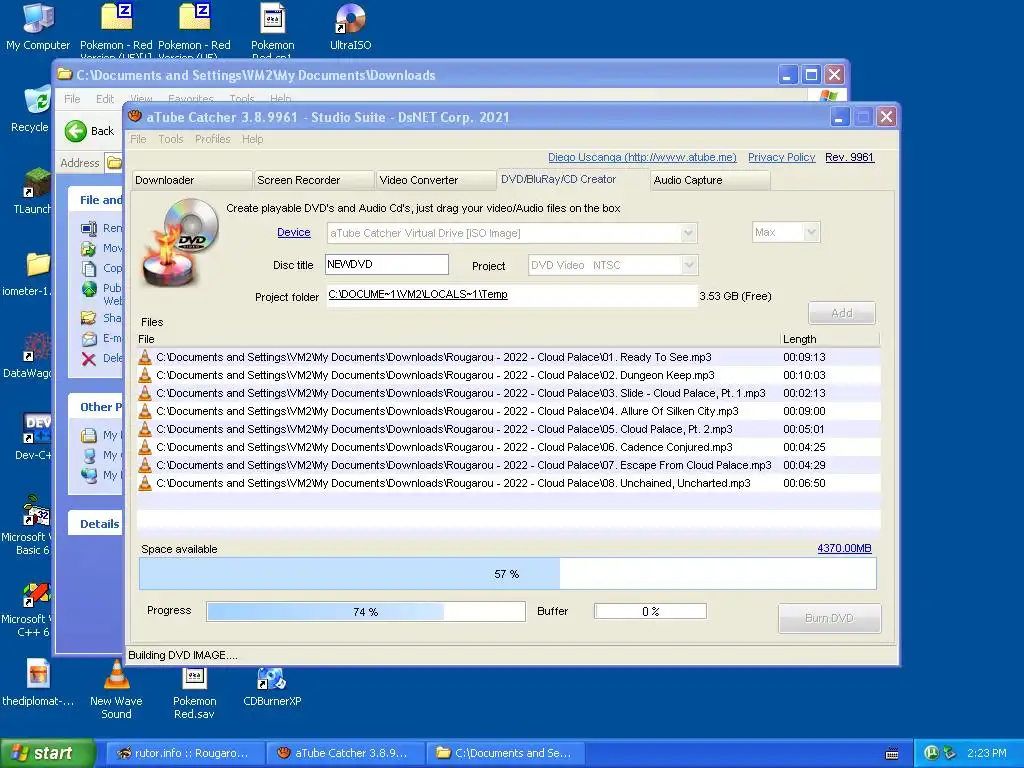Select the Microsoft Visual Basic 6 icon

point(27,524)
